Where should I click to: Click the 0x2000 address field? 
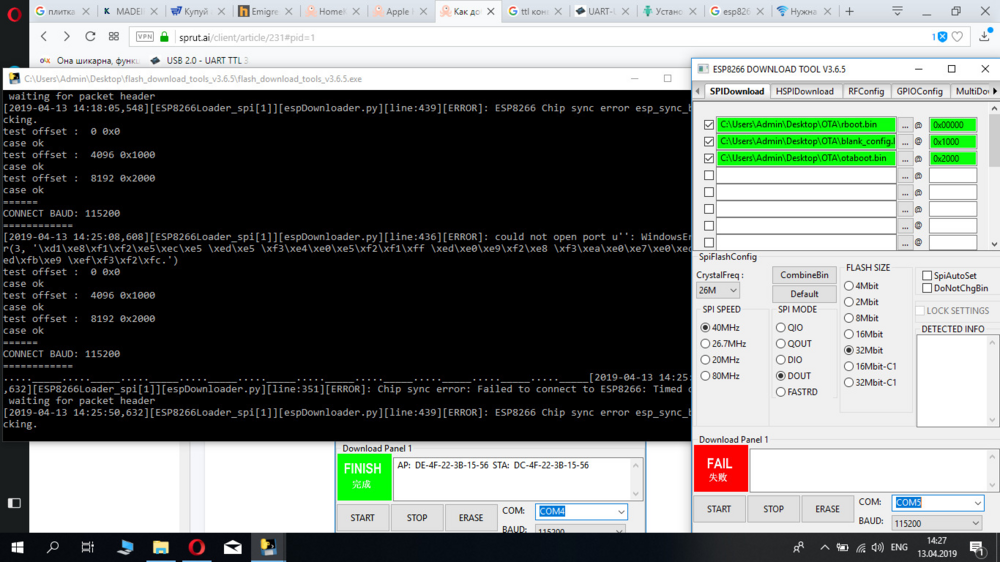[x=953, y=158]
